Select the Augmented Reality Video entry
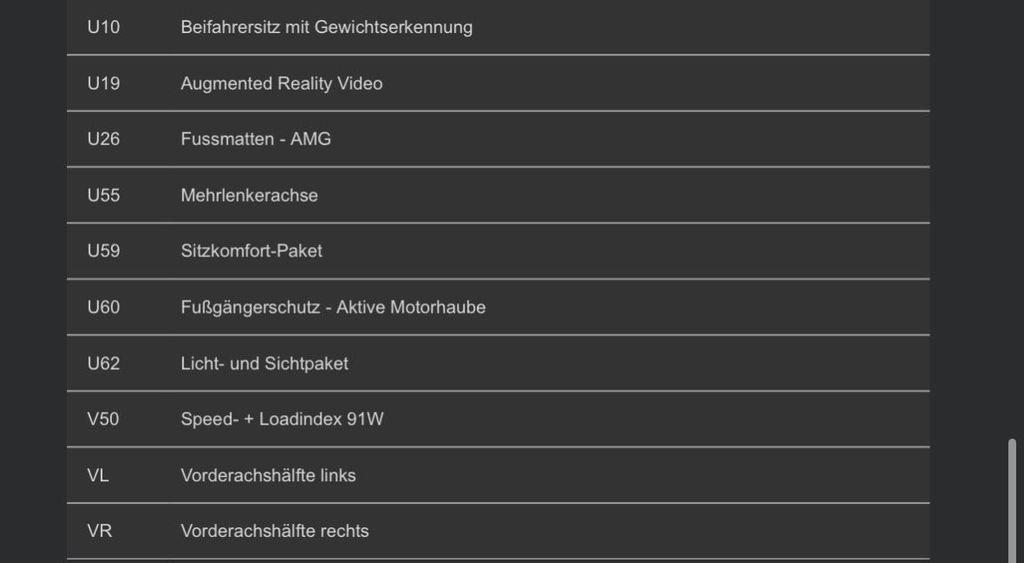This screenshot has width=1024, height=563. pyautogui.click(x=281, y=83)
